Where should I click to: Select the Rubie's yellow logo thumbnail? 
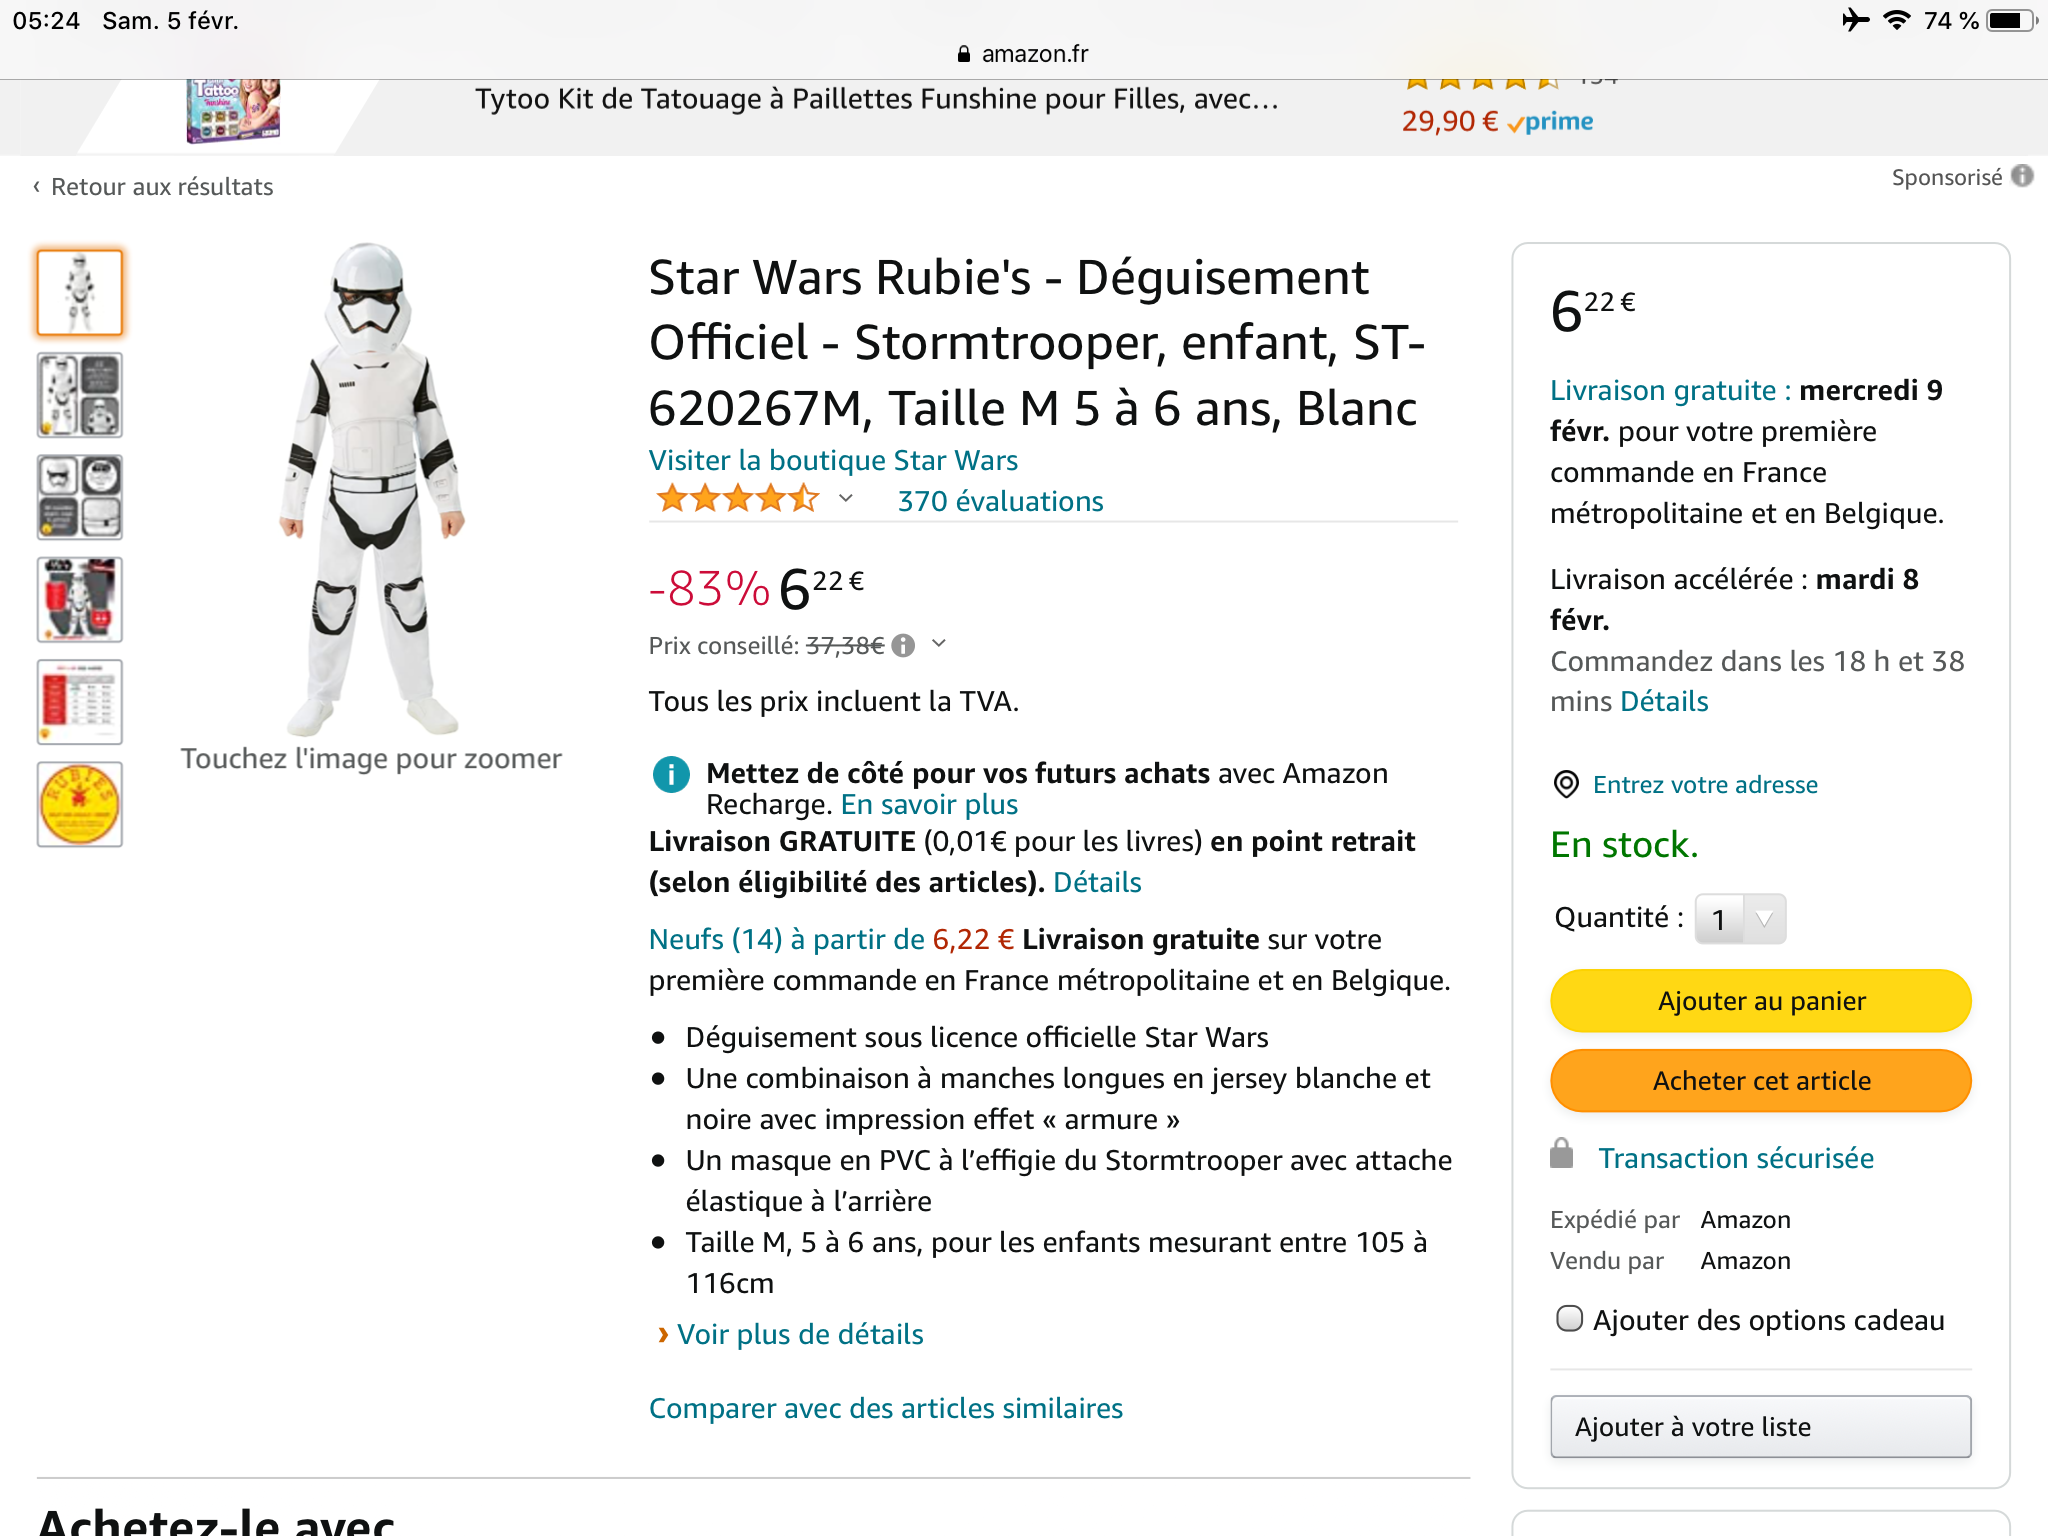tap(80, 804)
